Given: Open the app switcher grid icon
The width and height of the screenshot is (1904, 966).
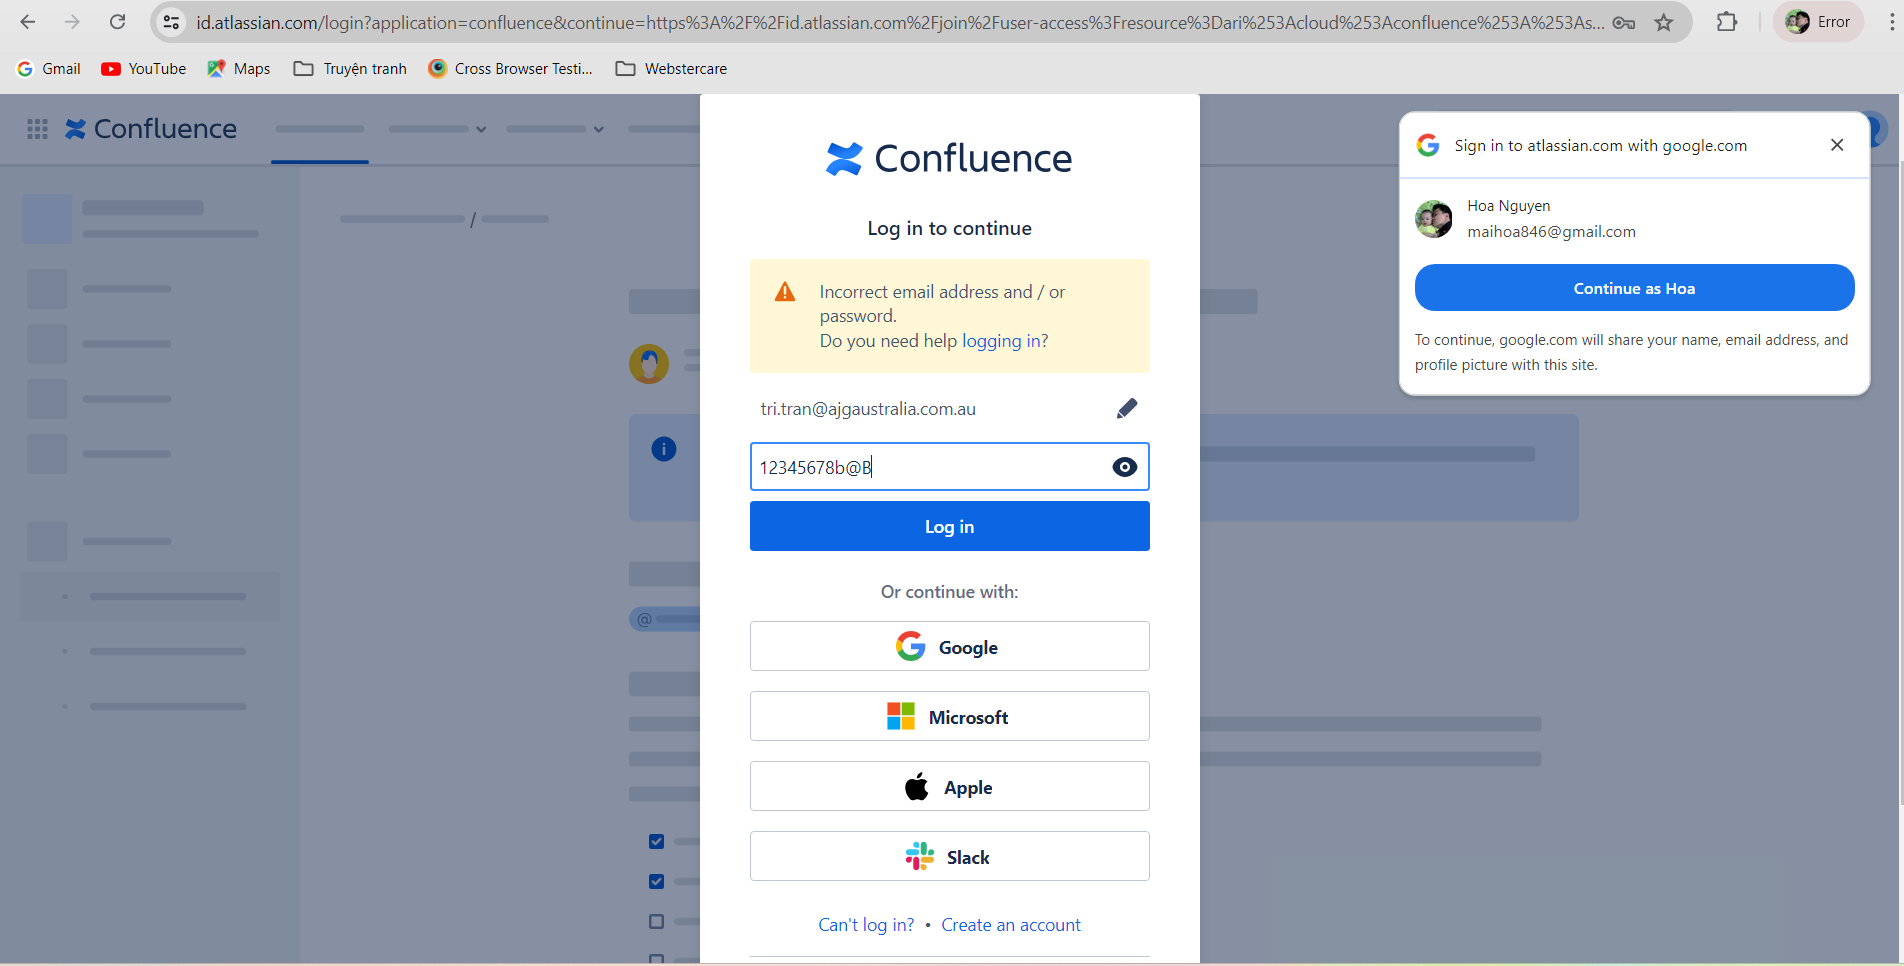Looking at the screenshot, I should 37,129.
